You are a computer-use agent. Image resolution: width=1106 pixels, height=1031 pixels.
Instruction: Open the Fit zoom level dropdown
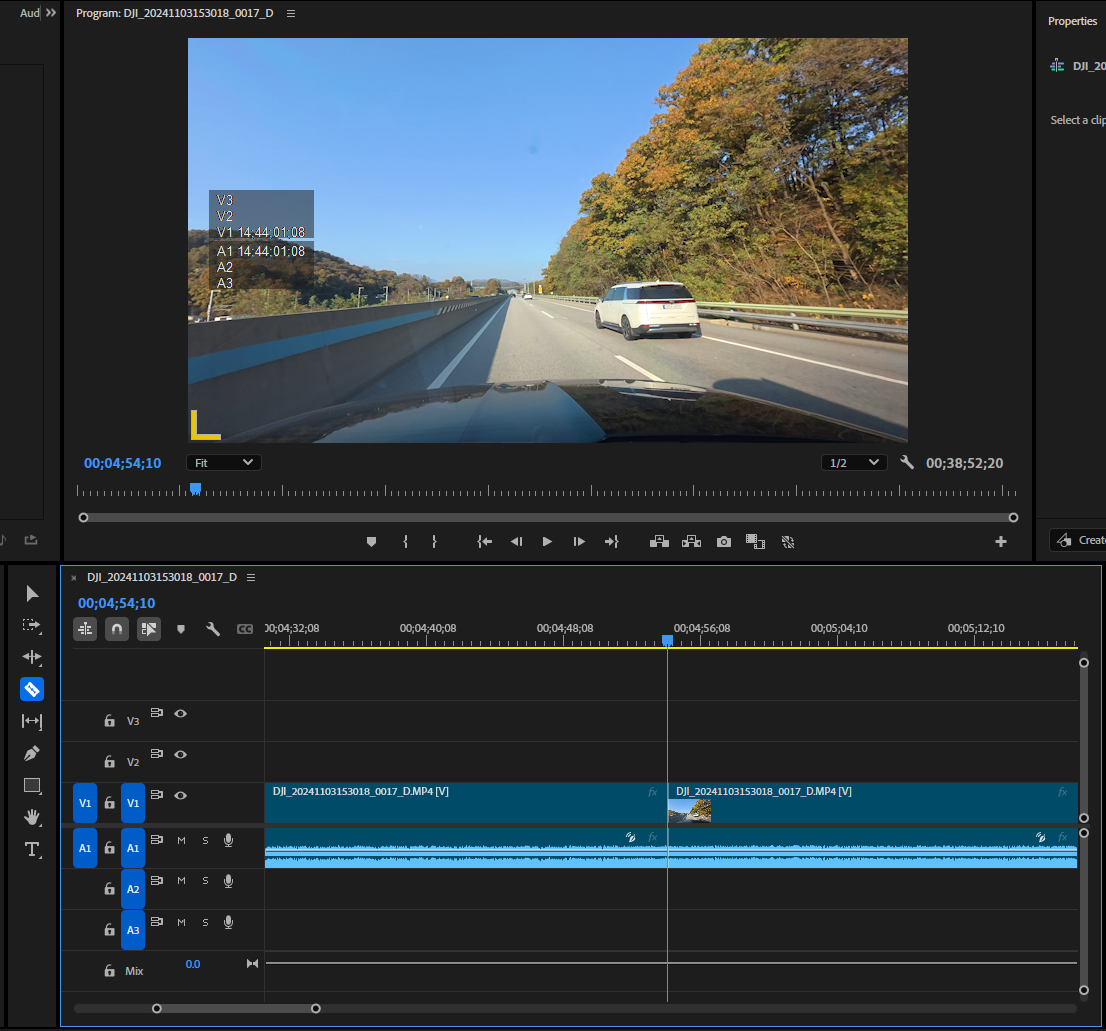[x=224, y=463]
